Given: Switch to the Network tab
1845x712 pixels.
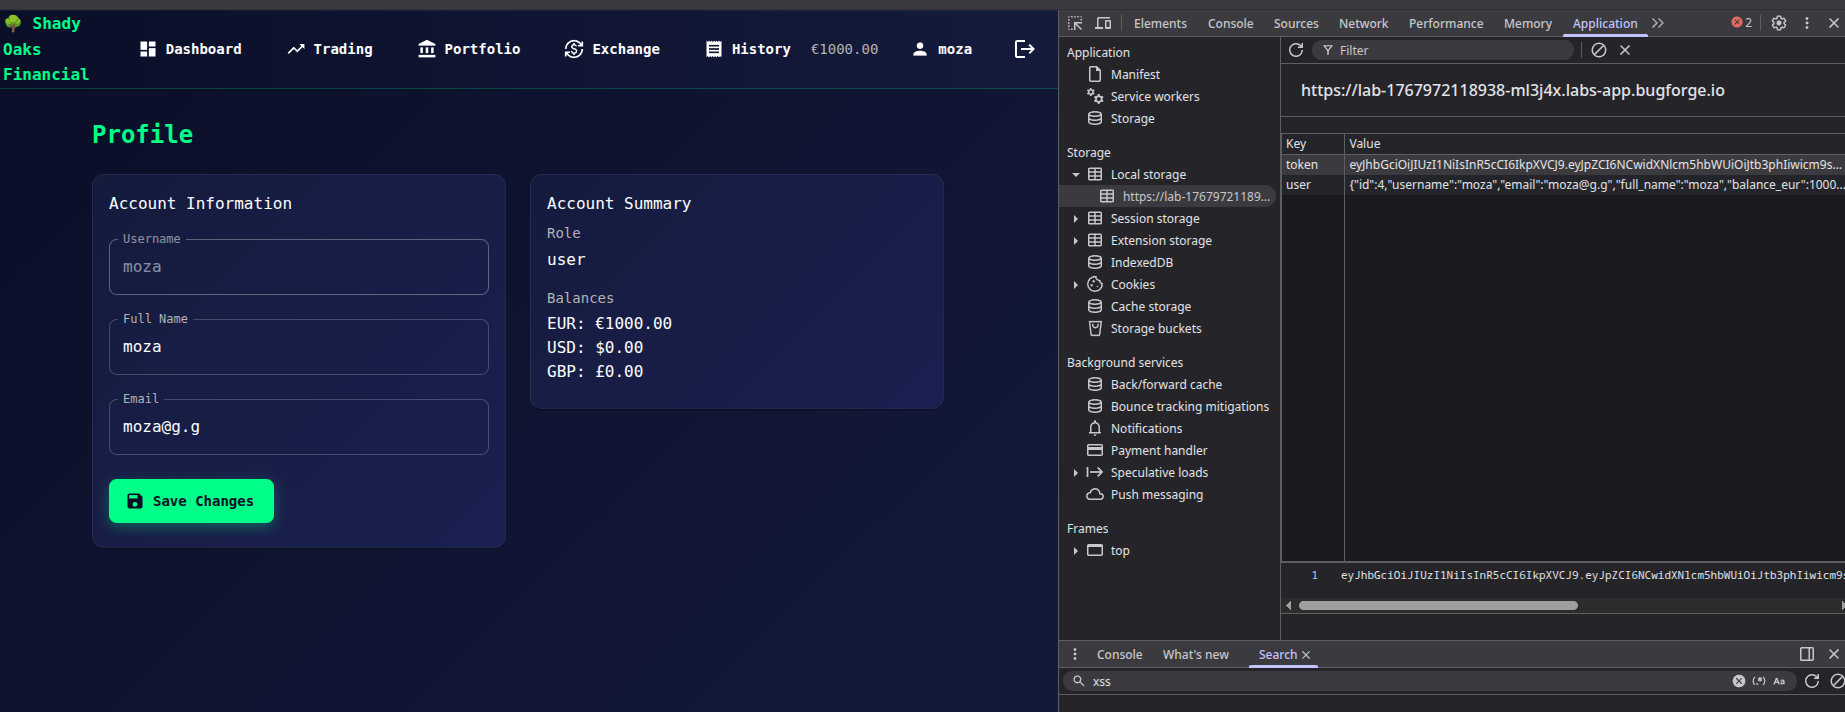Looking at the screenshot, I should [x=1363, y=23].
